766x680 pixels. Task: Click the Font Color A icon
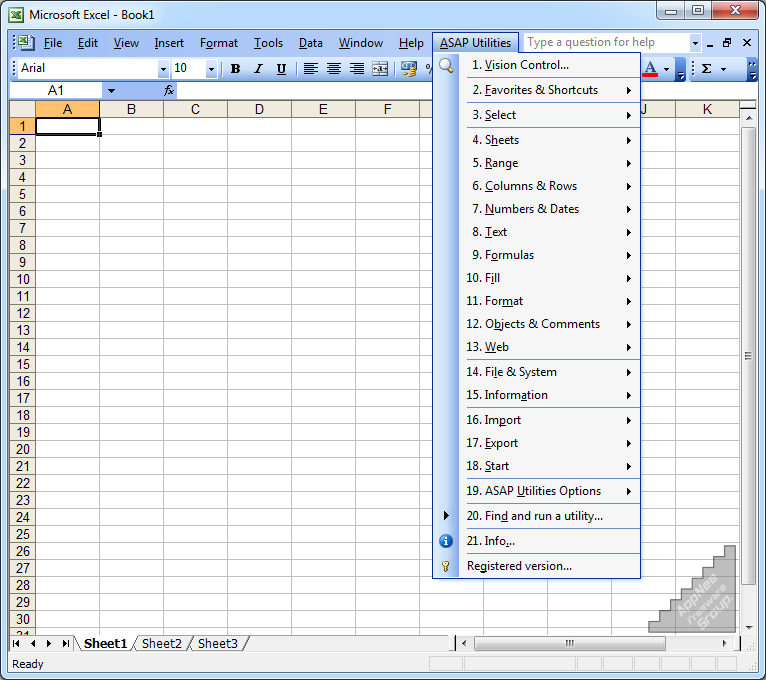[x=650, y=69]
